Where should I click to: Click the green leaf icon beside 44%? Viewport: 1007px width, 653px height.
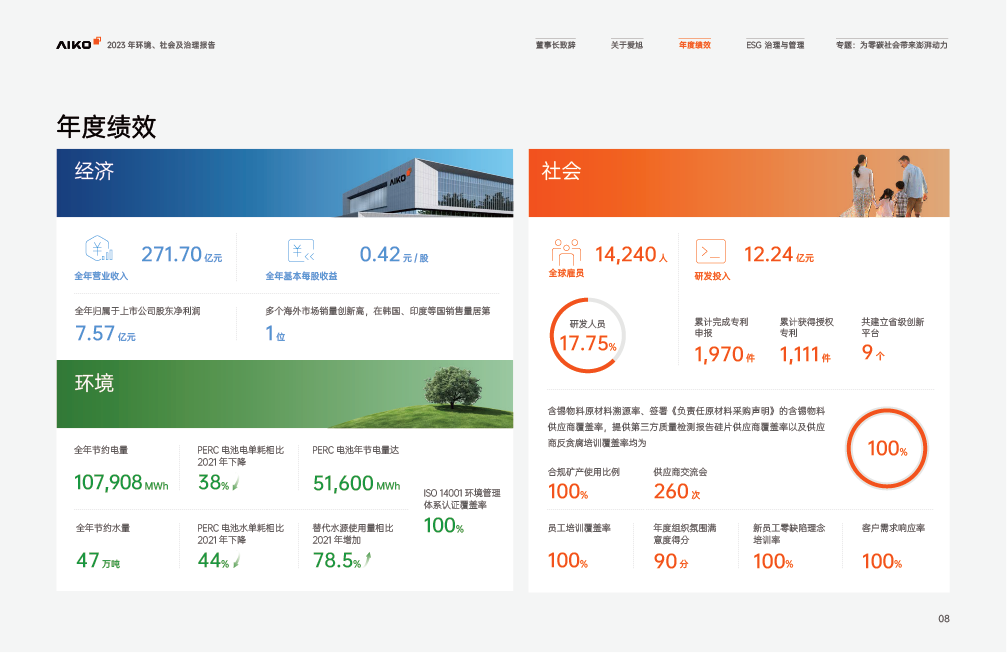(x=236, y=561)
